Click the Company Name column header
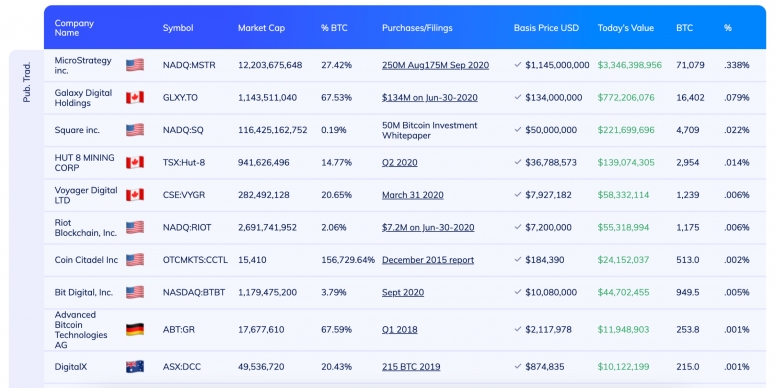The image size is (775, 388). click(74, 28)
